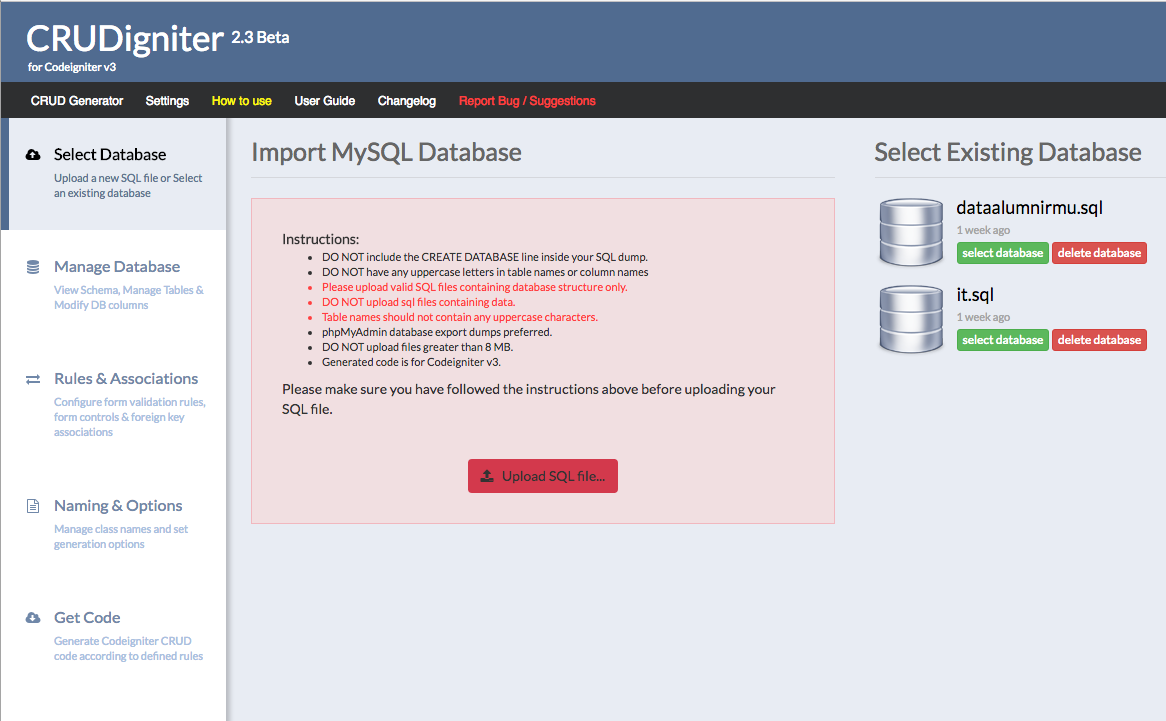Click the dataalumnirmu.sql database name
Viewport: 1166px width, 721px height.
(x=1029, y=208)
